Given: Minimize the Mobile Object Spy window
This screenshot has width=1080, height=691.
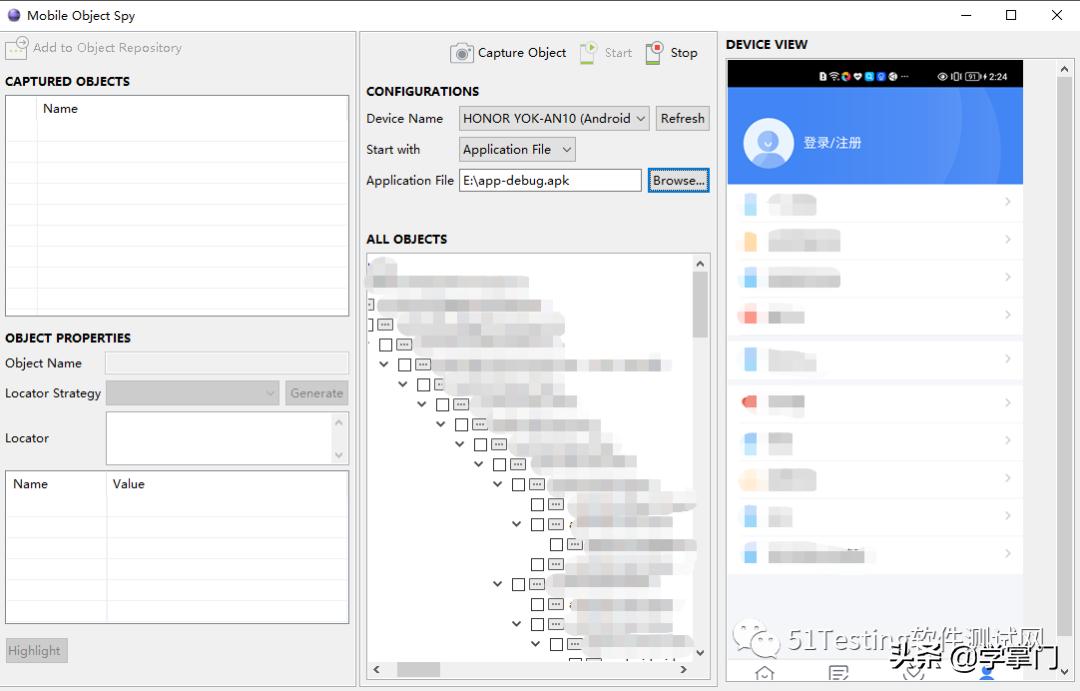Looking at the screenshot, I should (x=966, y=15).
